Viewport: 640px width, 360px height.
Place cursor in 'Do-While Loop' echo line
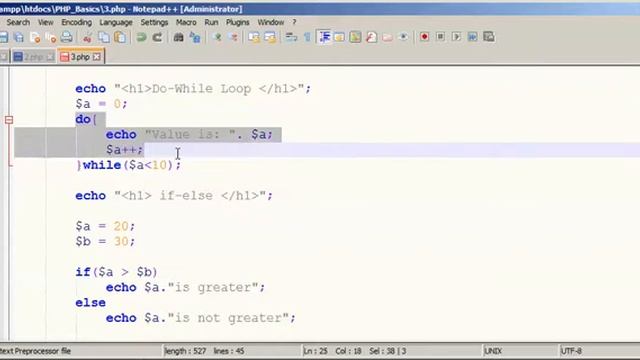click(193, 89)
